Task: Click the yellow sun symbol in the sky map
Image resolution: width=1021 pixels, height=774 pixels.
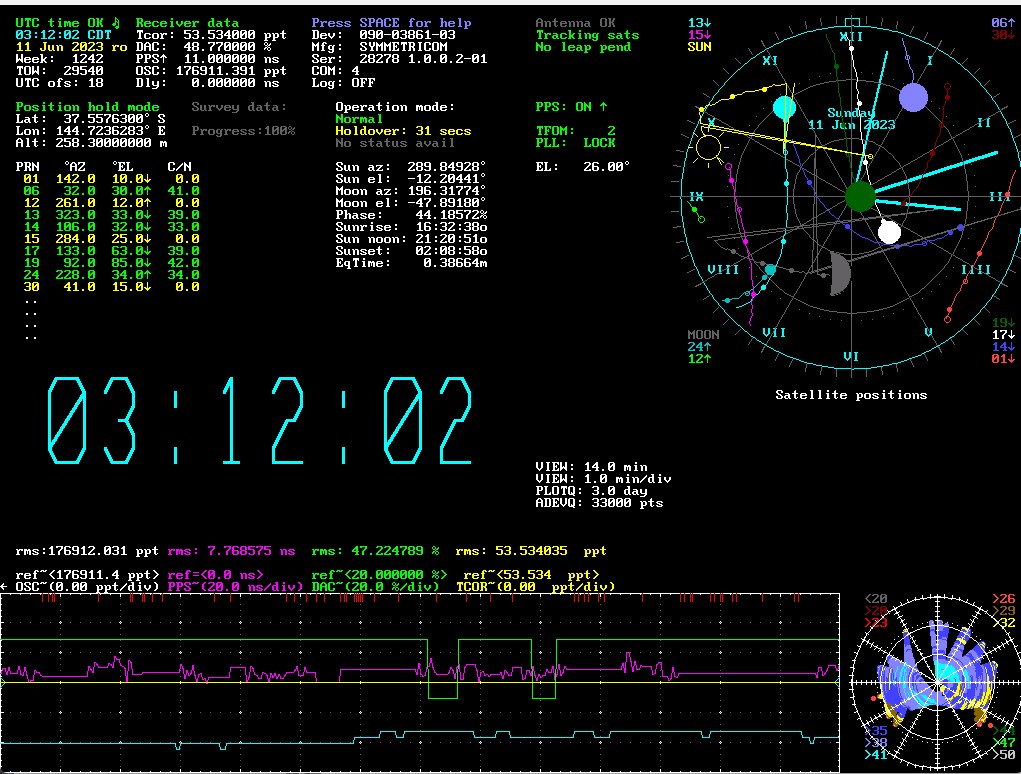Action: 708,148
